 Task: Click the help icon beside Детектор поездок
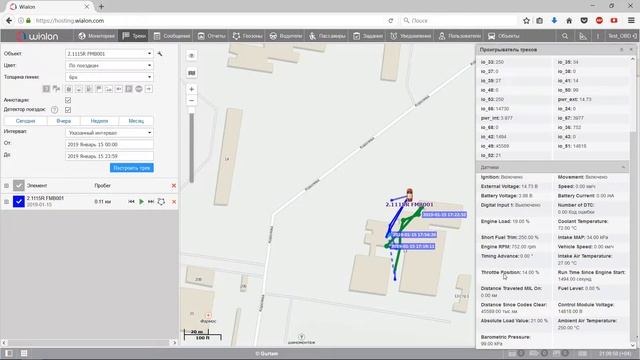pos(54,110)
